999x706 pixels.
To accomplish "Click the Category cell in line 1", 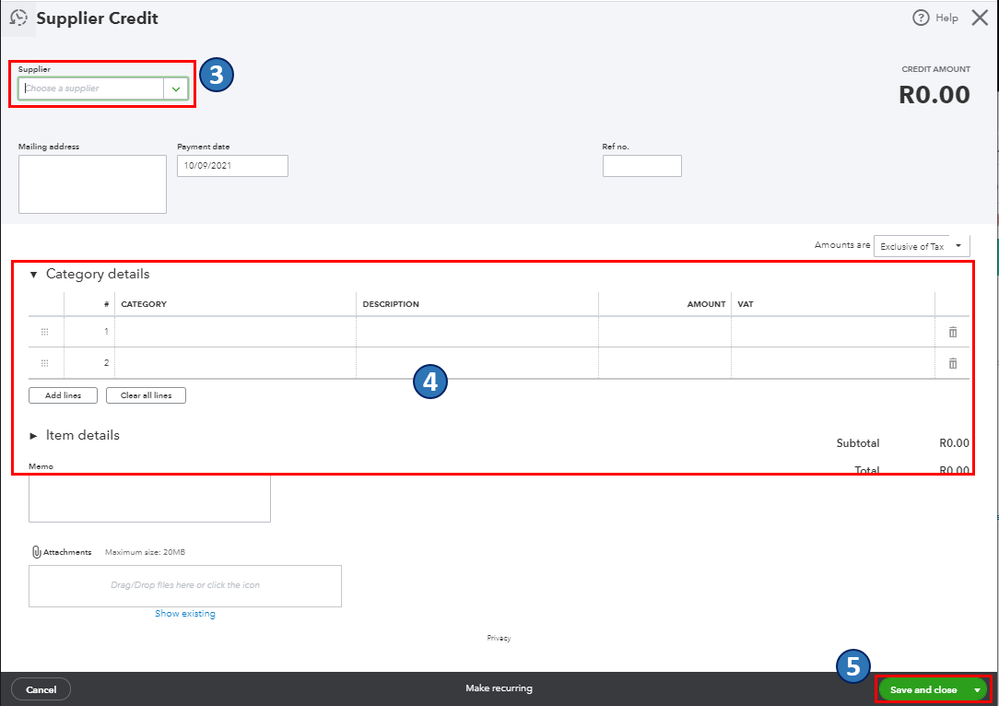I will click(235, 332).
